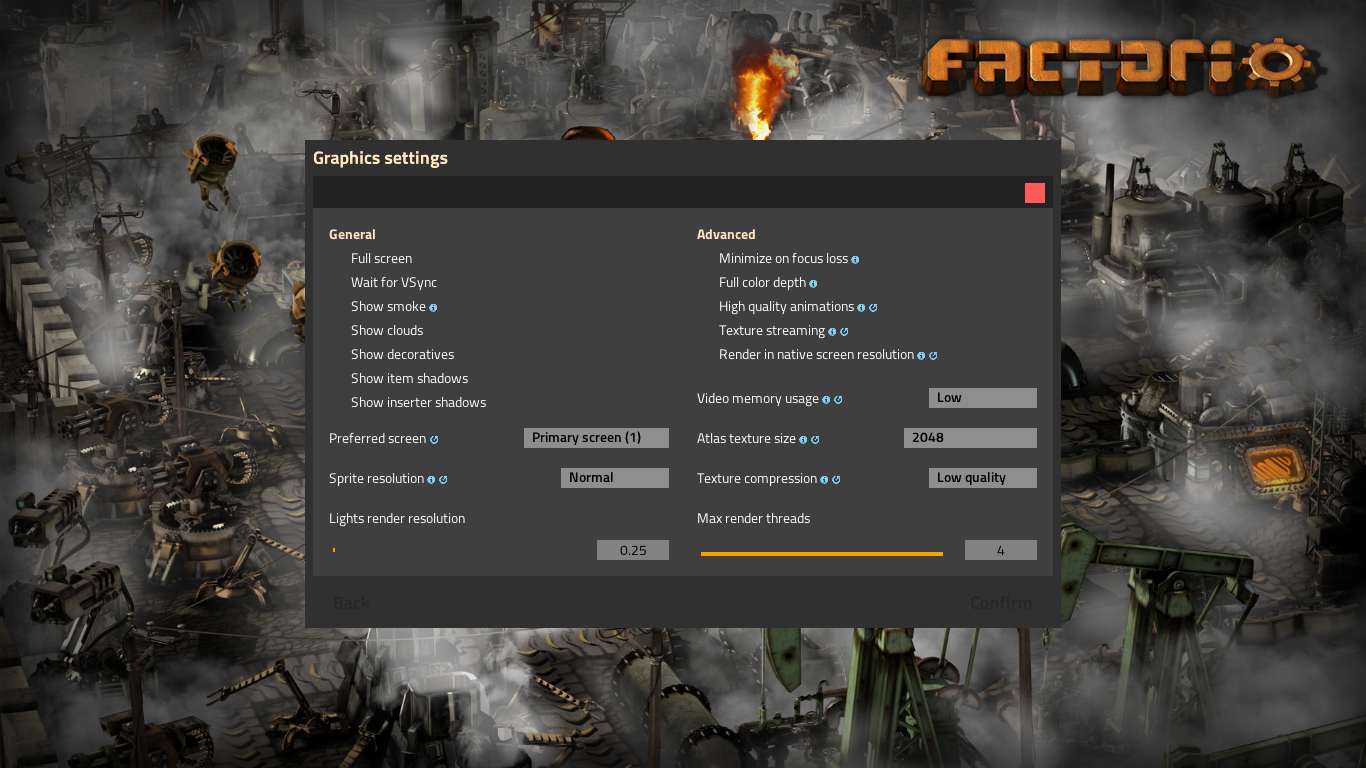Click the Atlas texture size info icon
This screenshot has height=768, width=1366.
click(803, 439)
